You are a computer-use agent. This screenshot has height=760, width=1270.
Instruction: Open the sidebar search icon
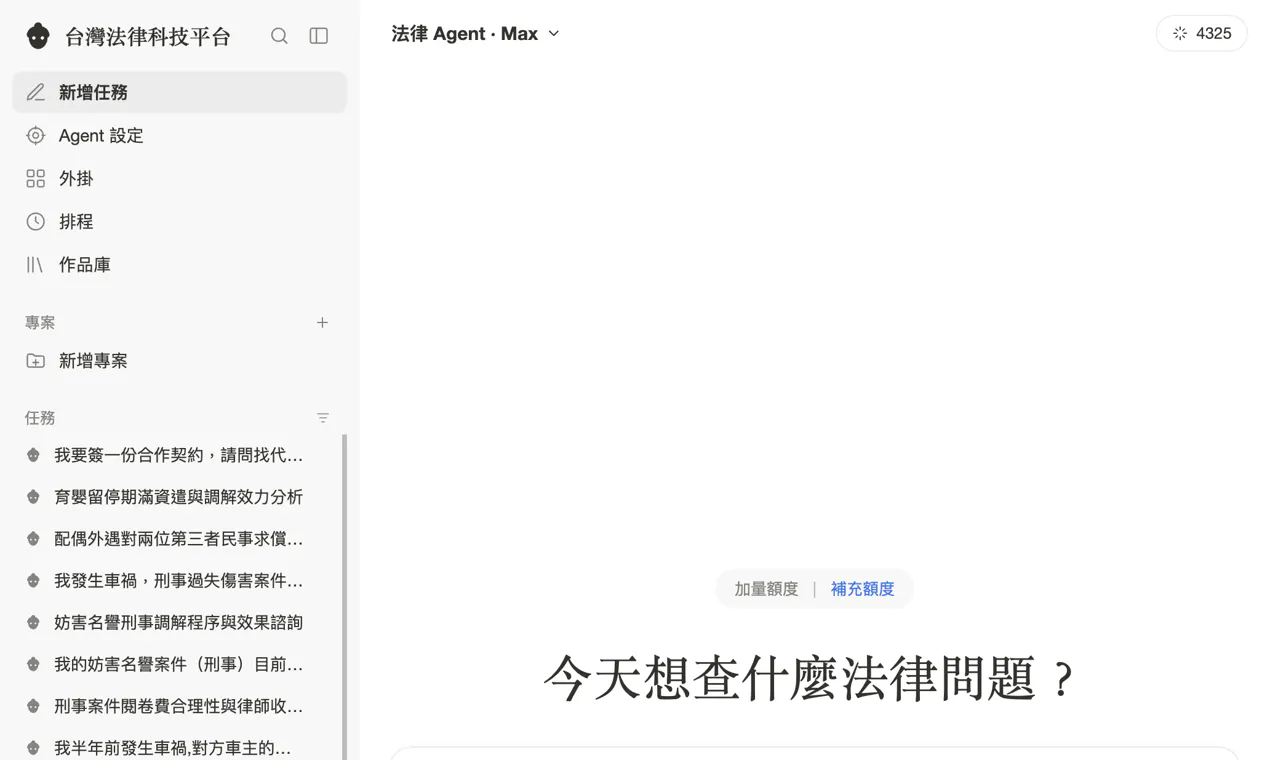279,36
